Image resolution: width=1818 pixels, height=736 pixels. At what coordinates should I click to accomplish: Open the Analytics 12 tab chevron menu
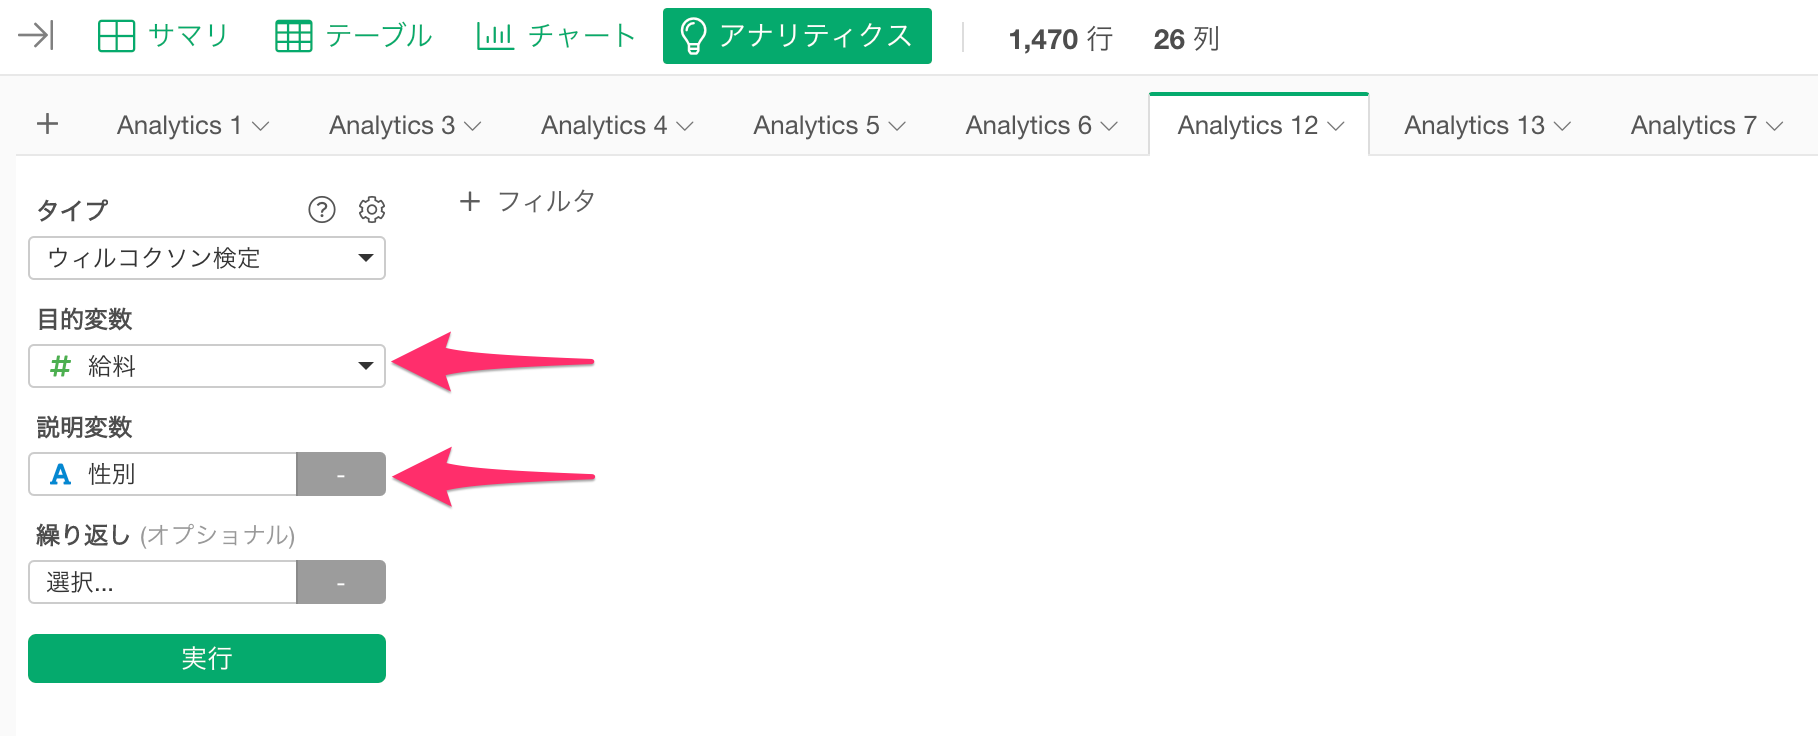[x=1336, y=126]
